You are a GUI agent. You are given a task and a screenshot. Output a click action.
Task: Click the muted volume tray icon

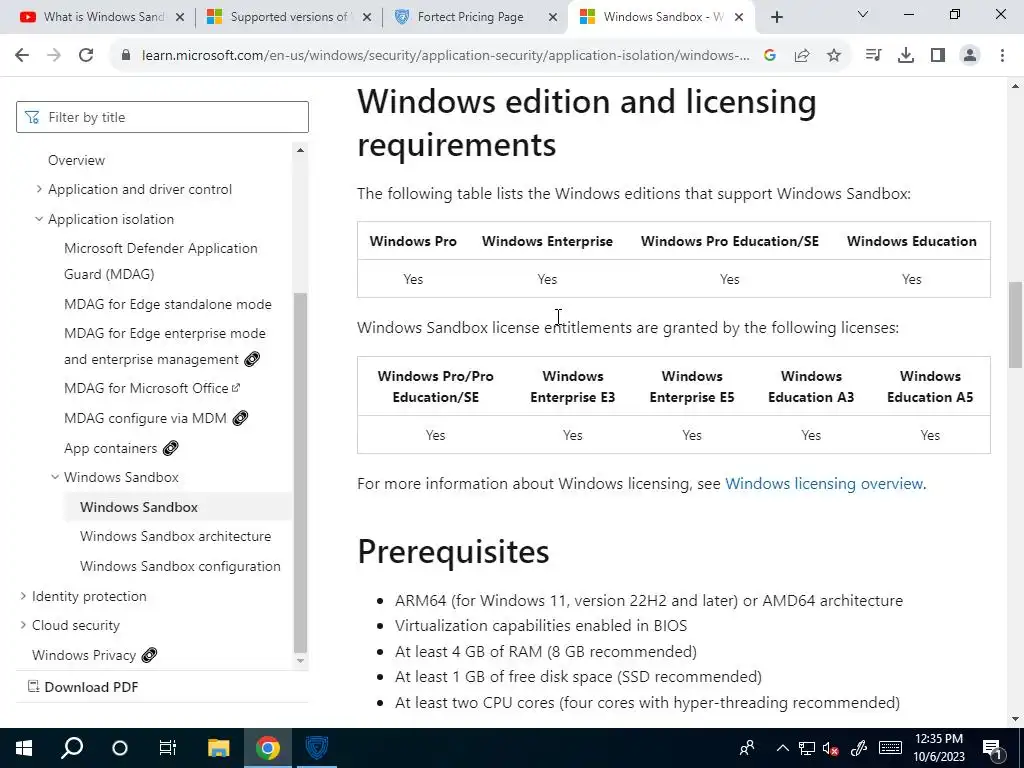(x=831, y=748)
